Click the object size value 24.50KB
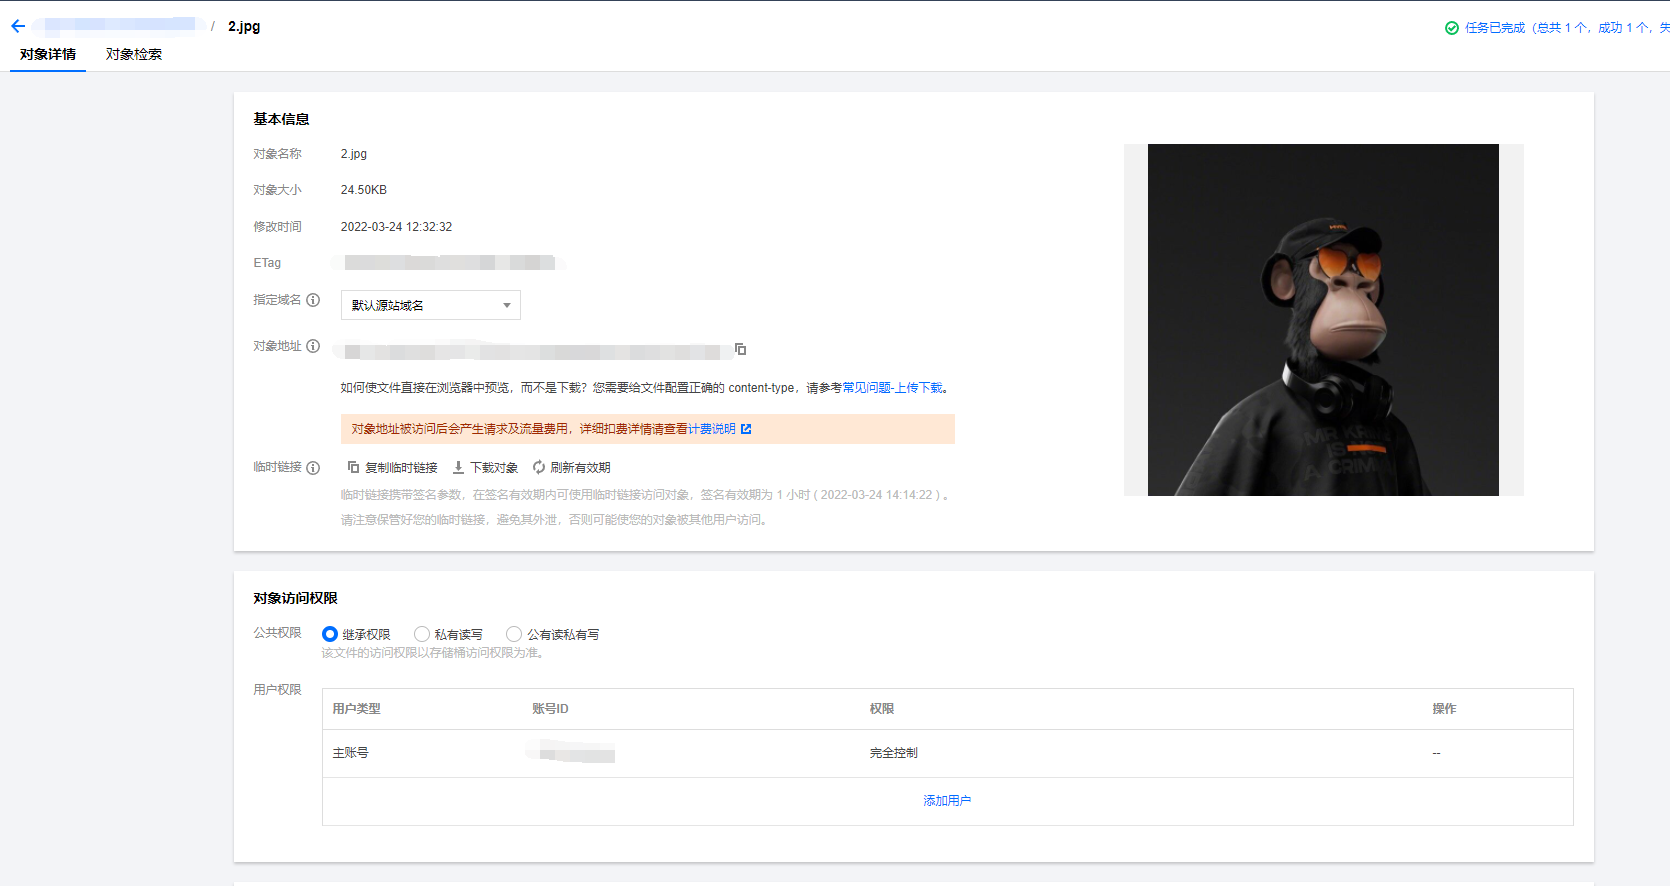This screenshot has height=886, width=1670. click(364, 190)
